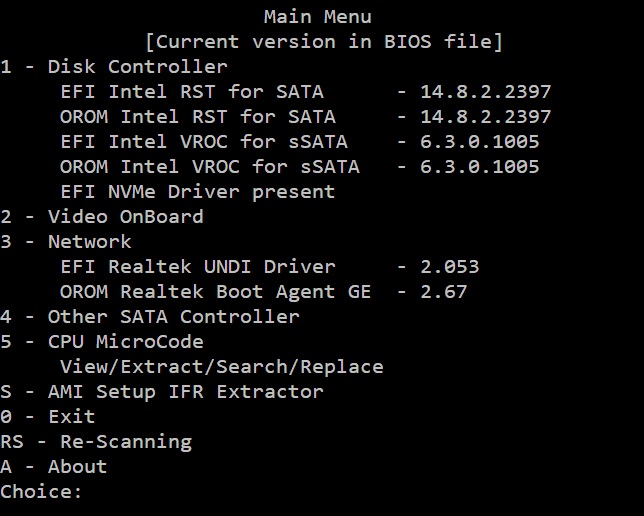Click the View/Extract/Search/Replace text
The image size is (644, 516).
pos(221,366)
